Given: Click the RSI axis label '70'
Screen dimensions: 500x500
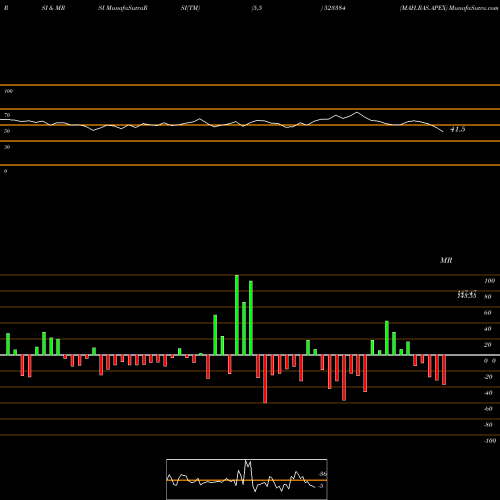Looking at the screenshot, I should coord(7,115).
